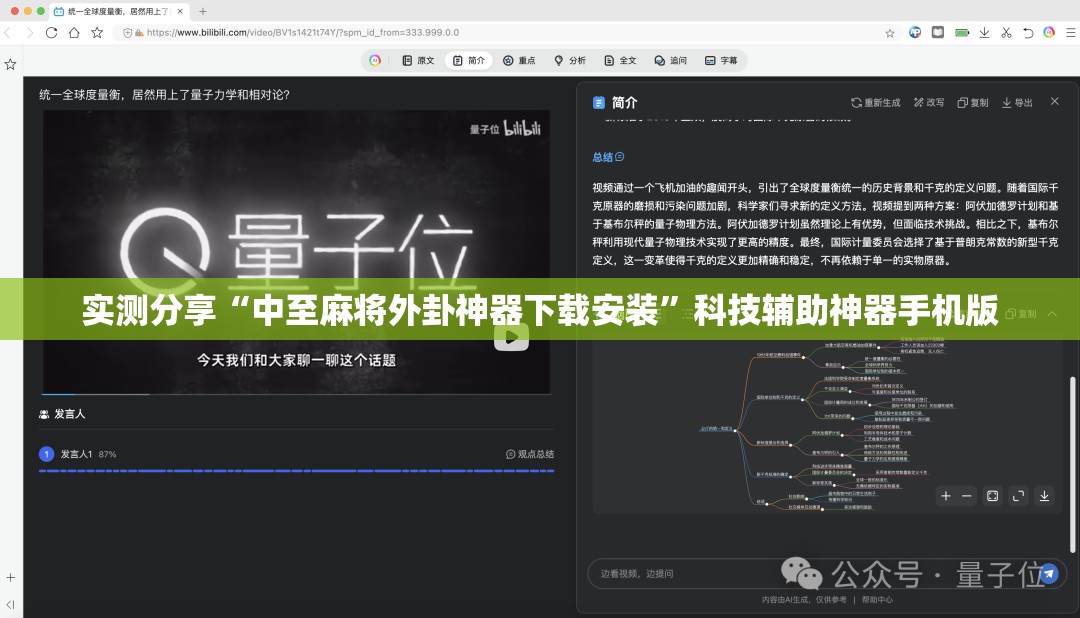Click 复制 in the 简介 header
The width and height of the screenshot is (1080, 618).
[x=973, y=103]
